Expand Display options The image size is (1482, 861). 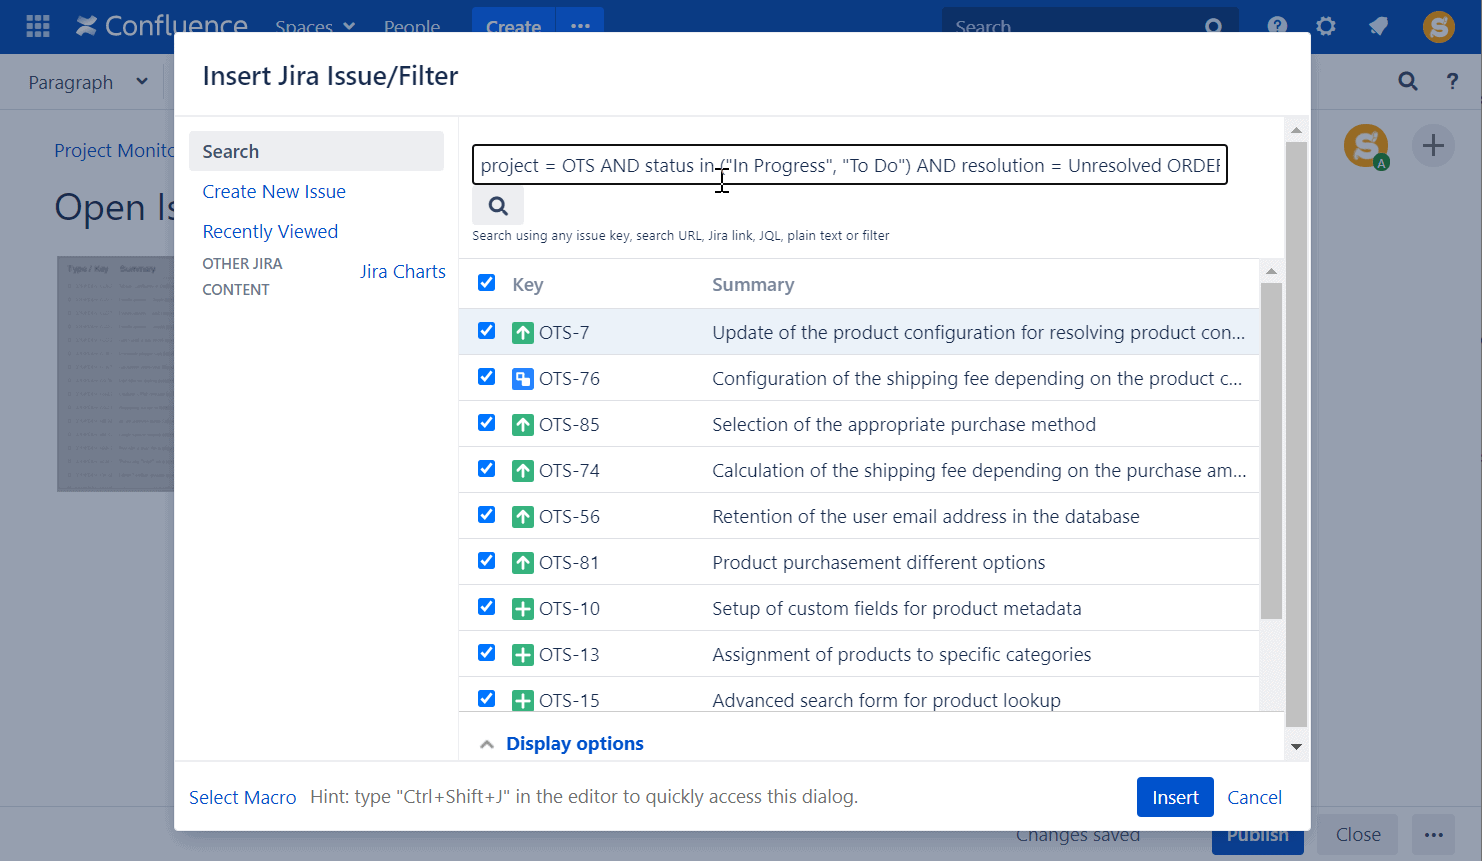(575, 743)
